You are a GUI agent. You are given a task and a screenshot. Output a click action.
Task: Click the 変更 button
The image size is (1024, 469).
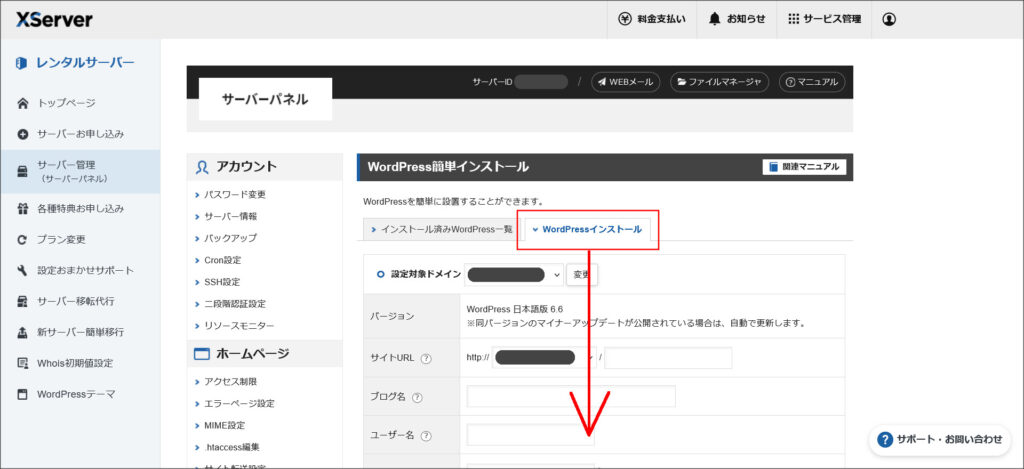[581, 274]
